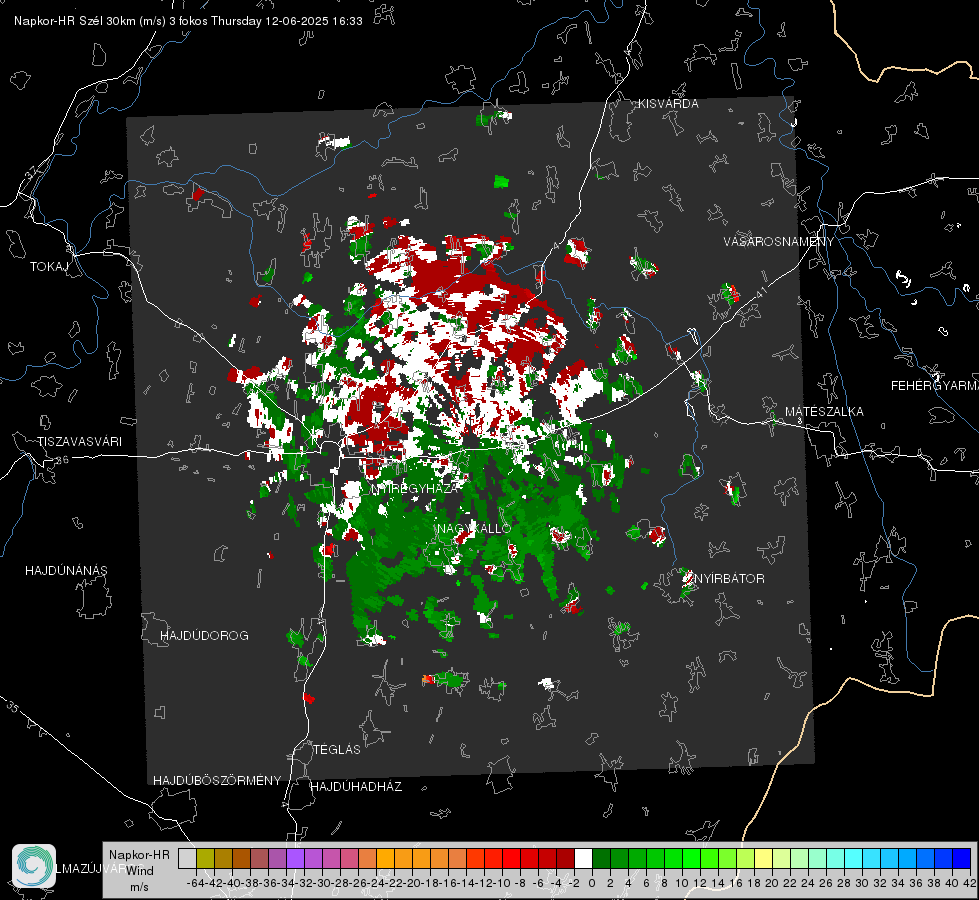Click the NYÍREGYHÁZA city label
Viewport: 979px width, 900px height.
click(415, 489)
